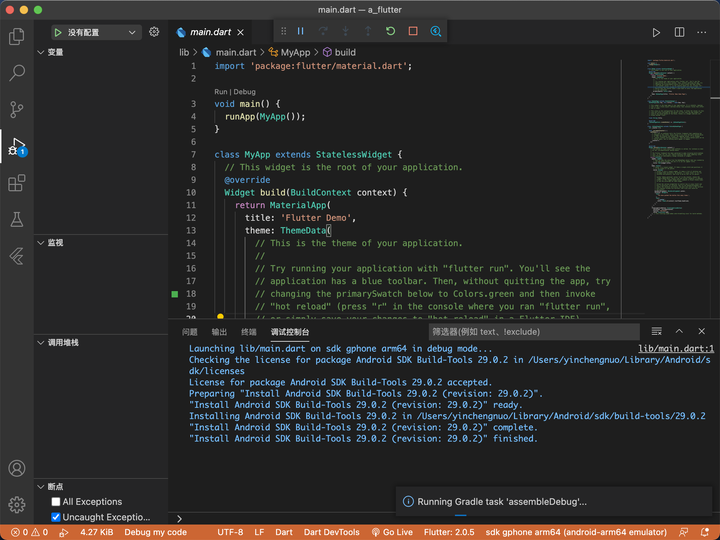Click Go Live in status bar
This screenshot has height=540, width=720.
click(x=392, y=532)
